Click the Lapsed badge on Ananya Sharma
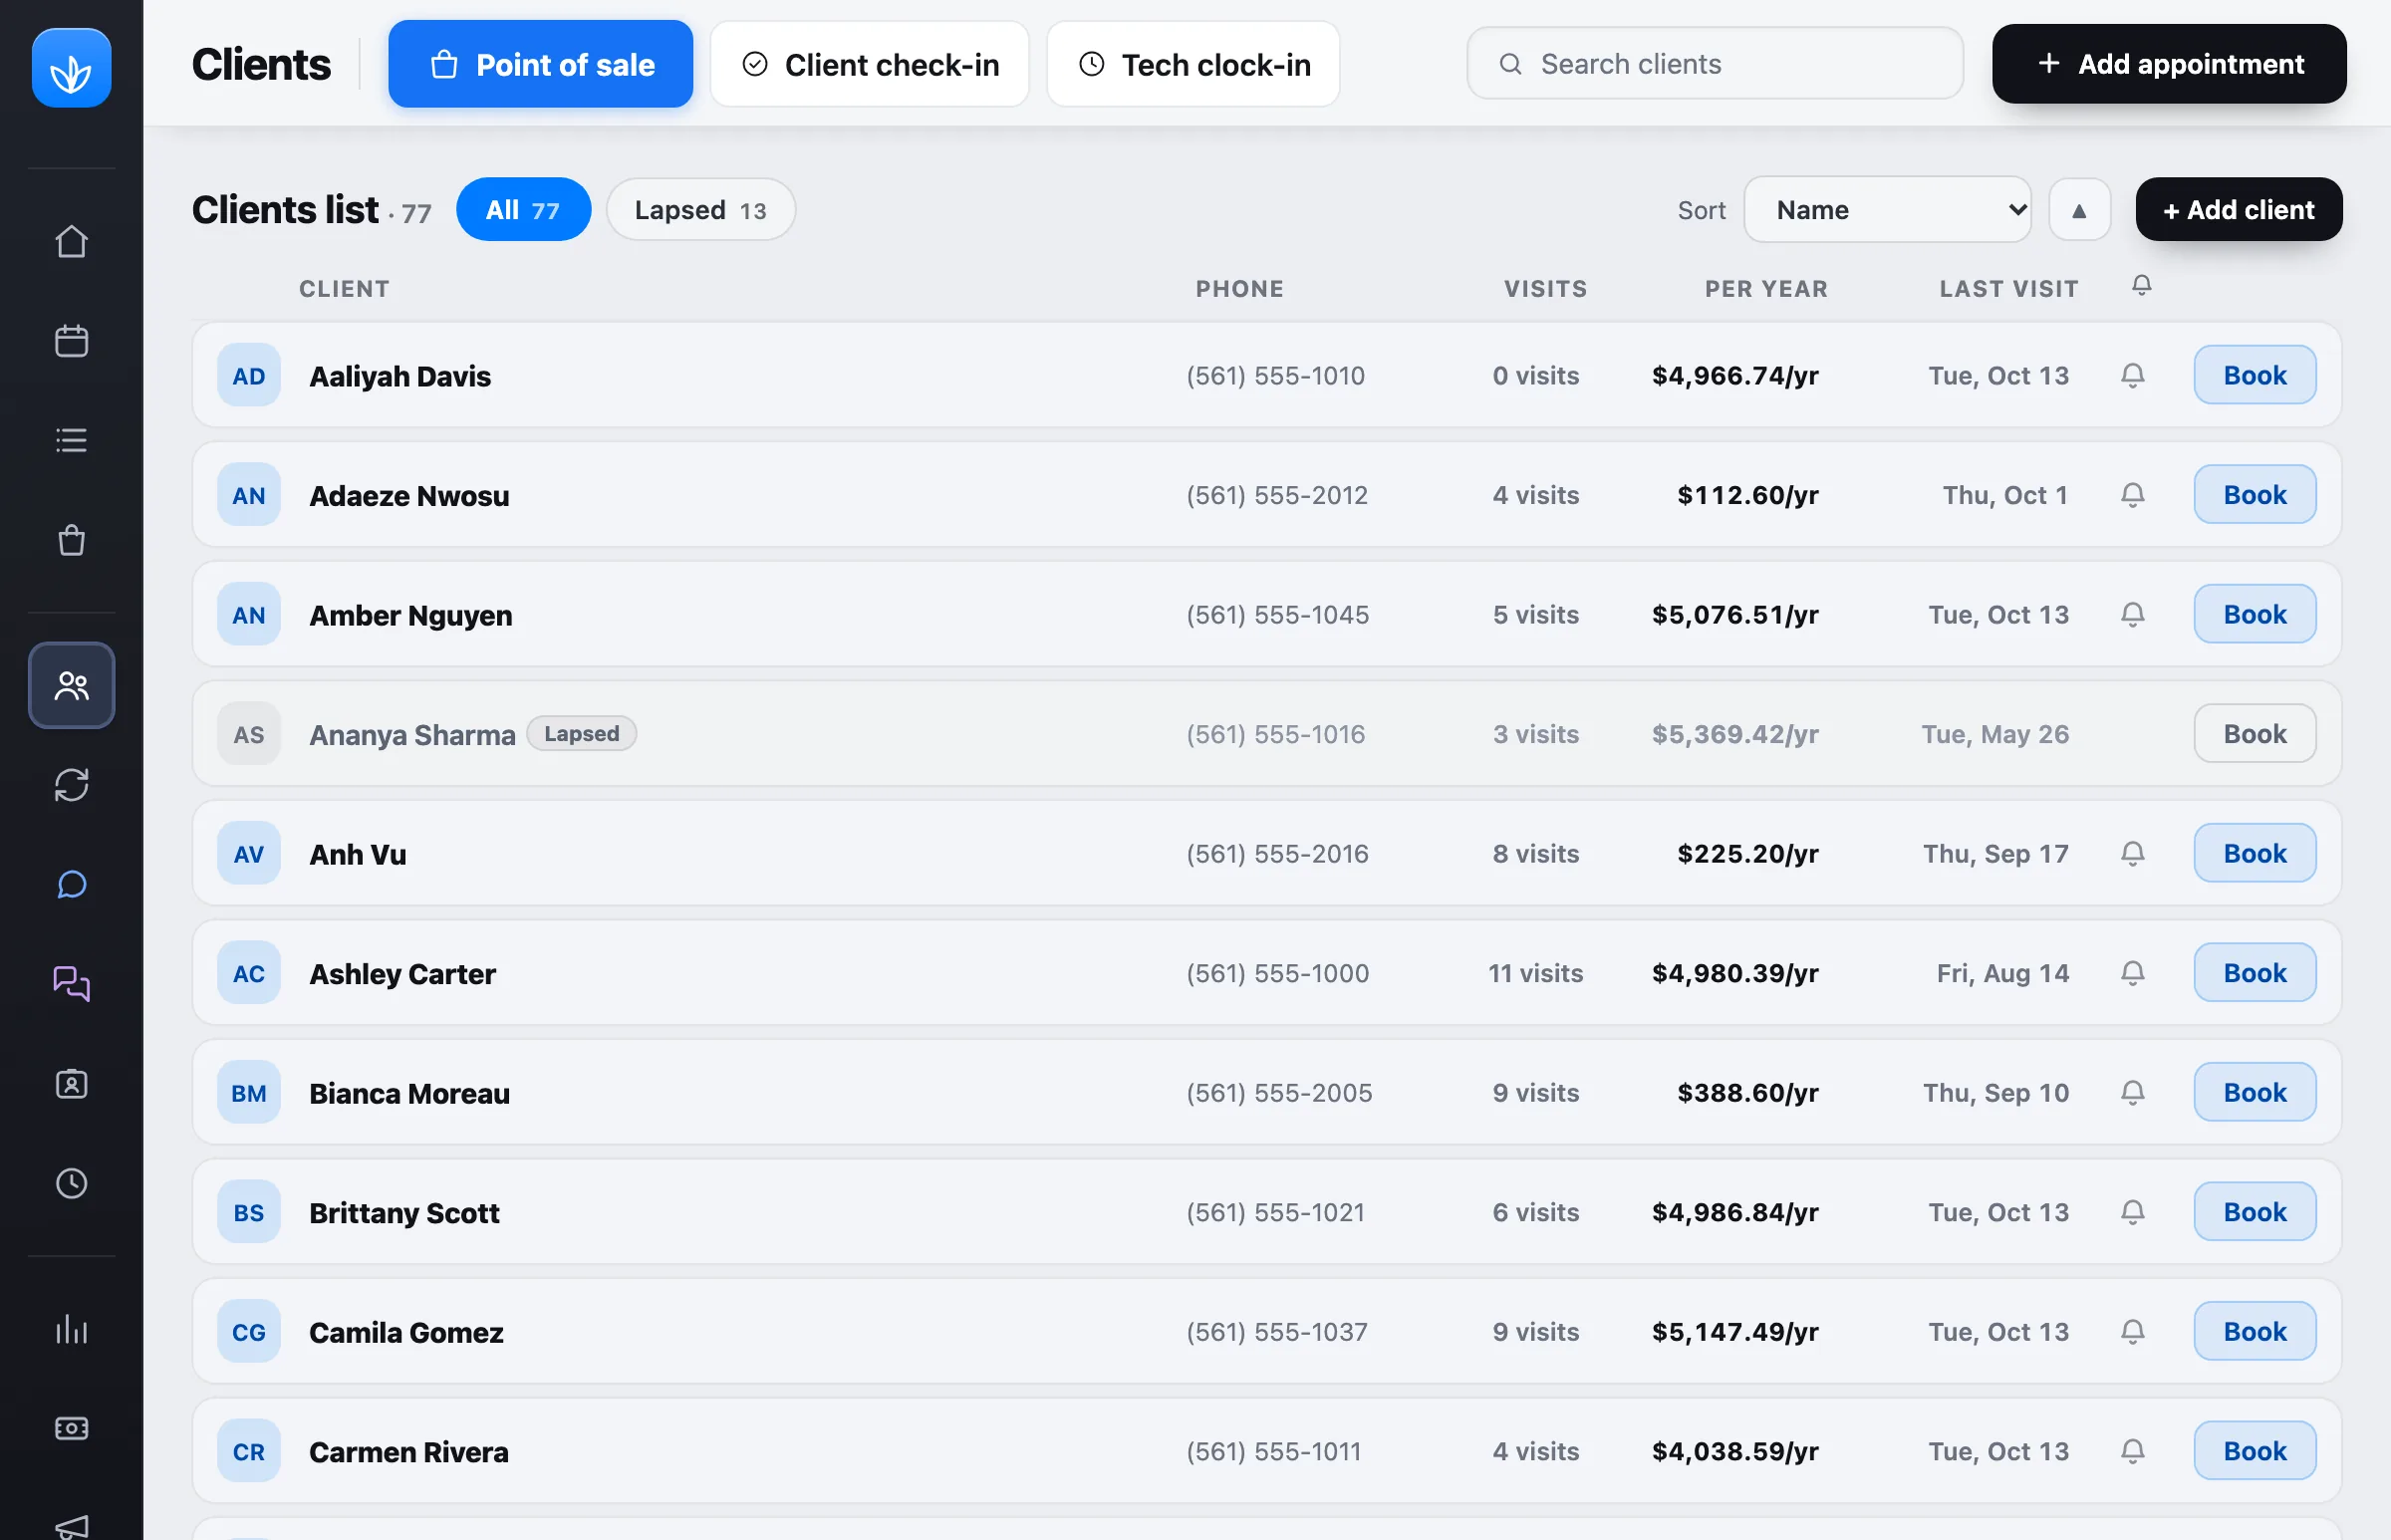The image size is (2391, 1540). point(581,734)
